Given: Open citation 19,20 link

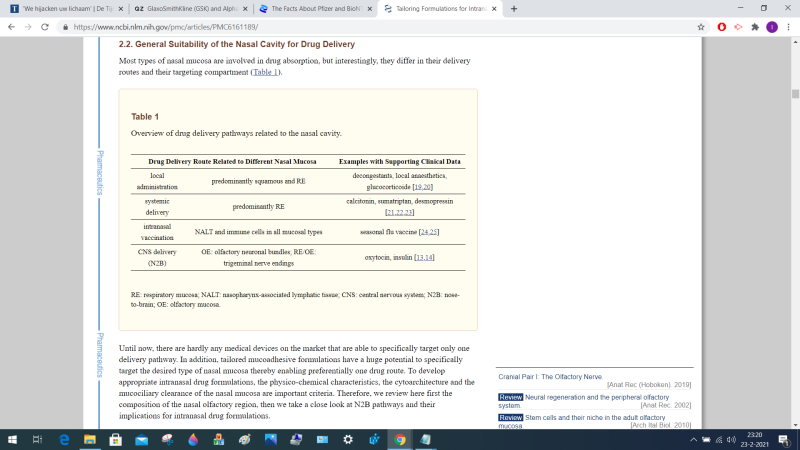Looking at the screenshot, I should tap(423, 187).
